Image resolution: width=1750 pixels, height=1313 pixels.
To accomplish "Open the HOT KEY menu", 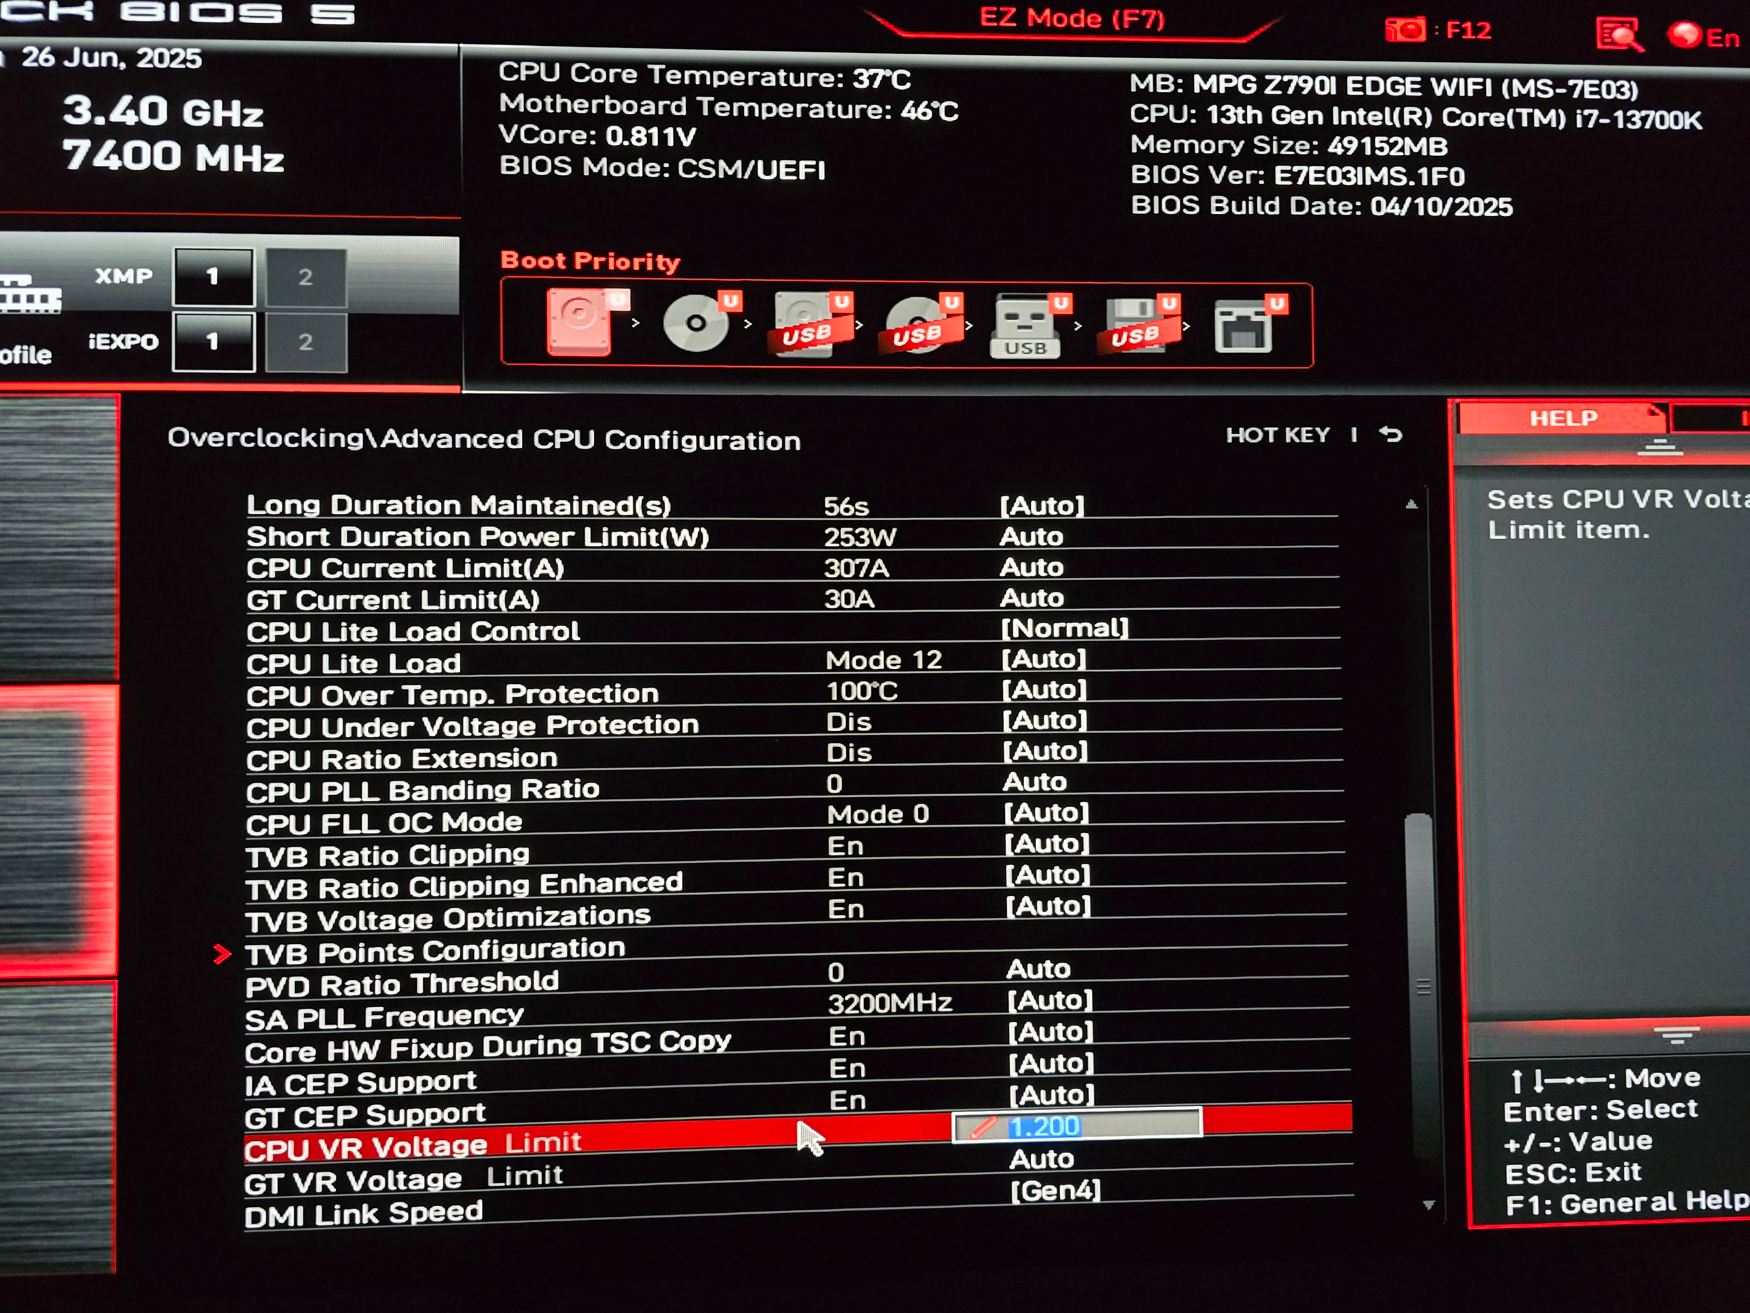I will point(1277,435).
